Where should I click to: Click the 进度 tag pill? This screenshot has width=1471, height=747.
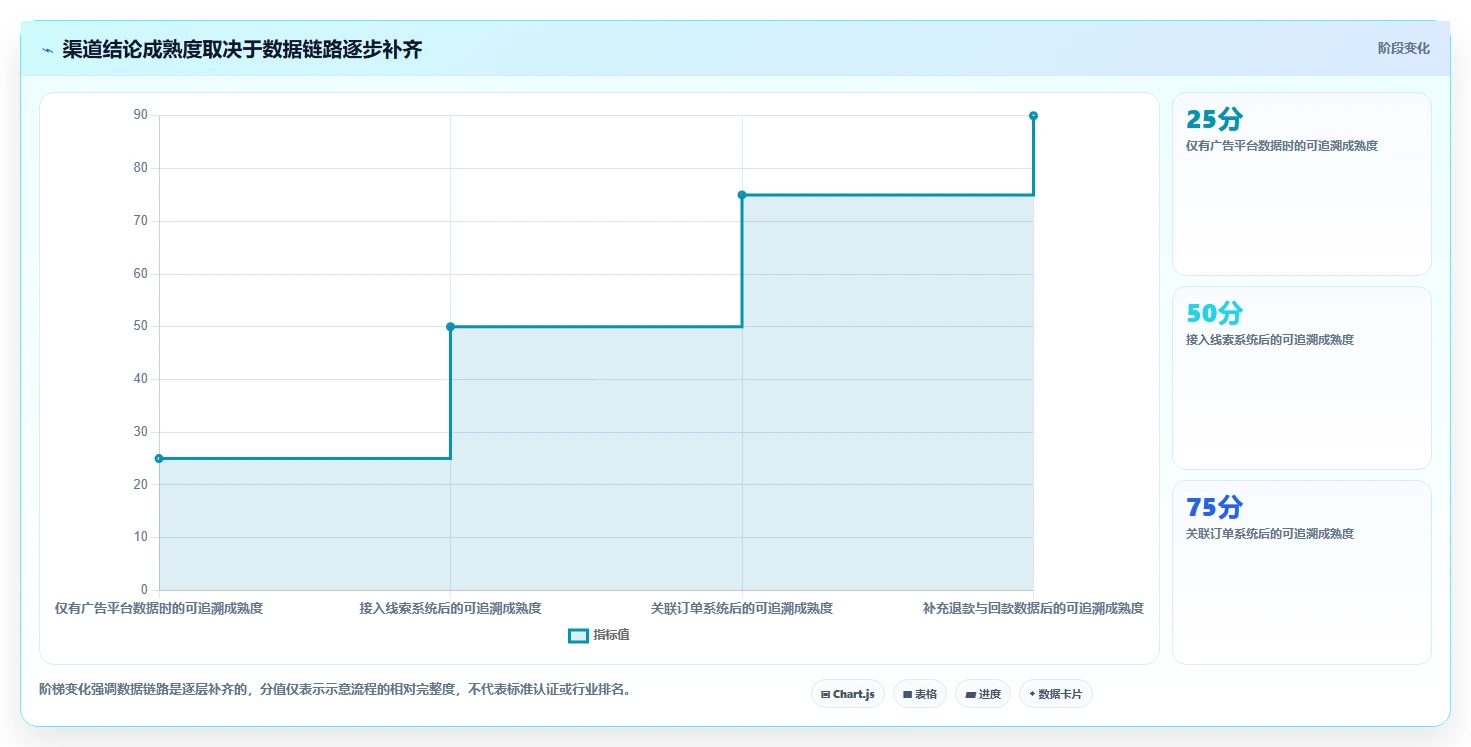pyautogui.click(x=983, y=694)
